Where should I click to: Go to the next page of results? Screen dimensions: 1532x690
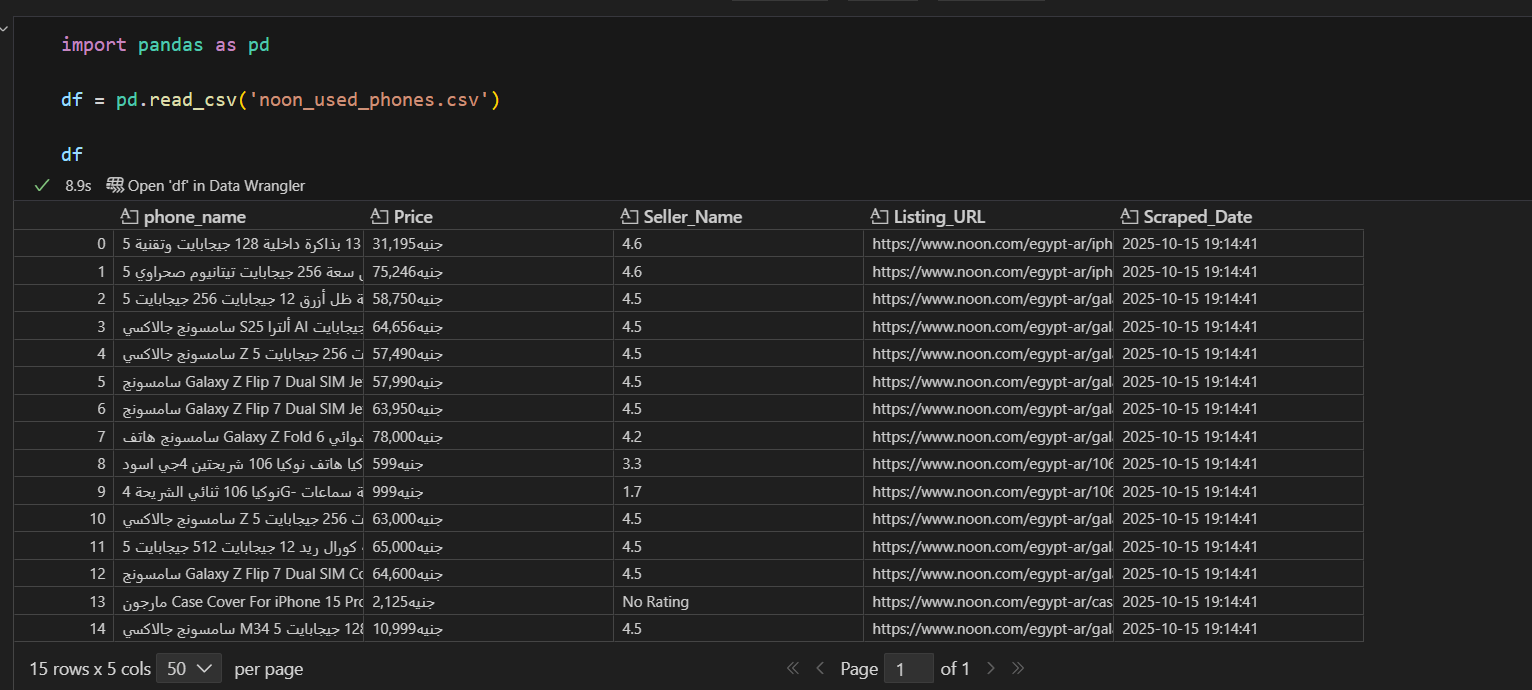[991, 668]
